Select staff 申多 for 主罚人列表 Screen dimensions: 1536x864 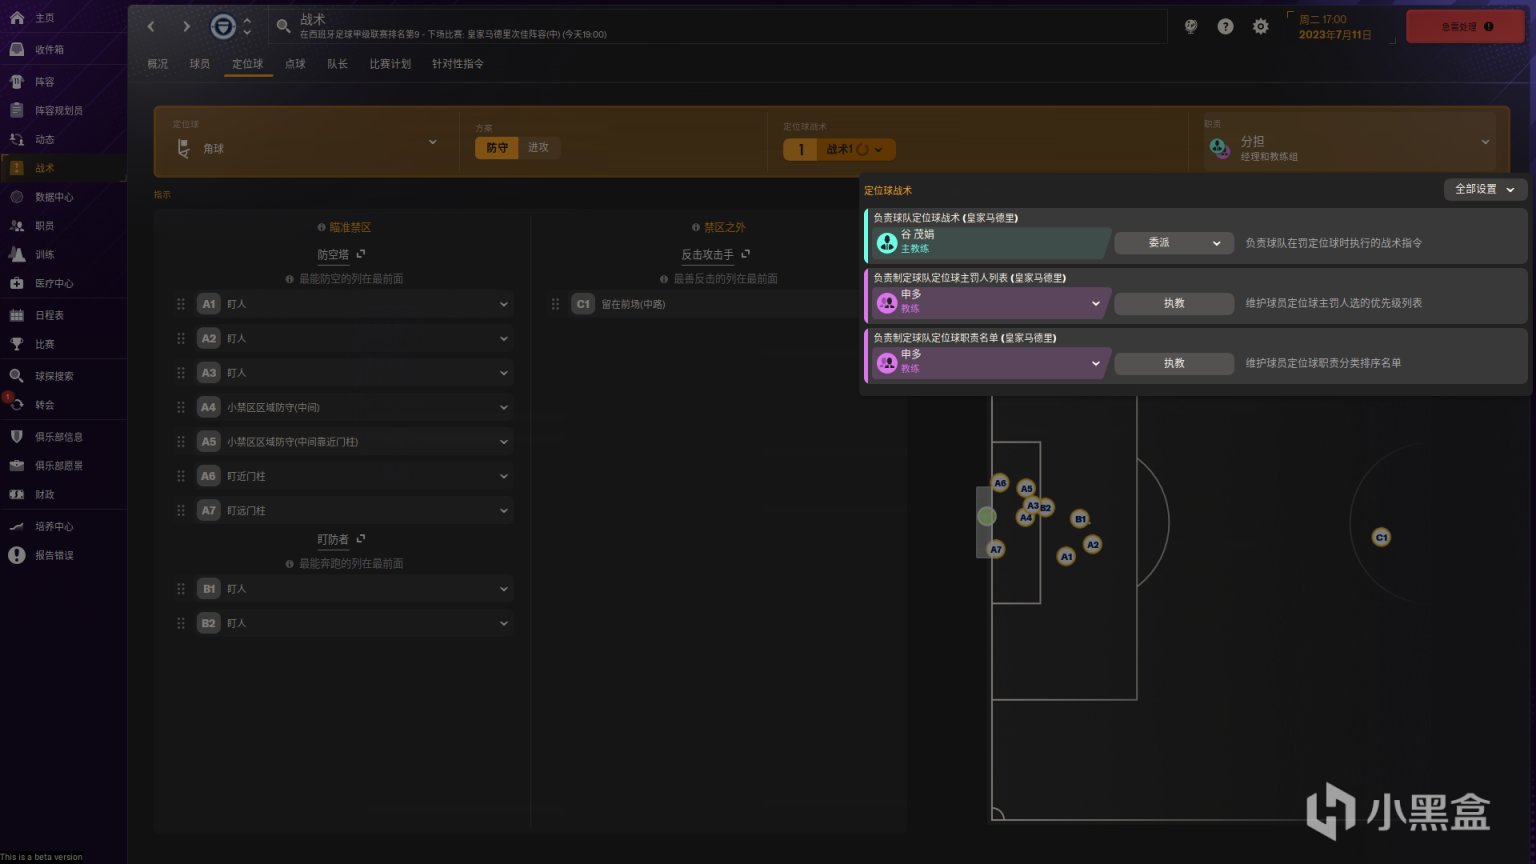point(989,302)
